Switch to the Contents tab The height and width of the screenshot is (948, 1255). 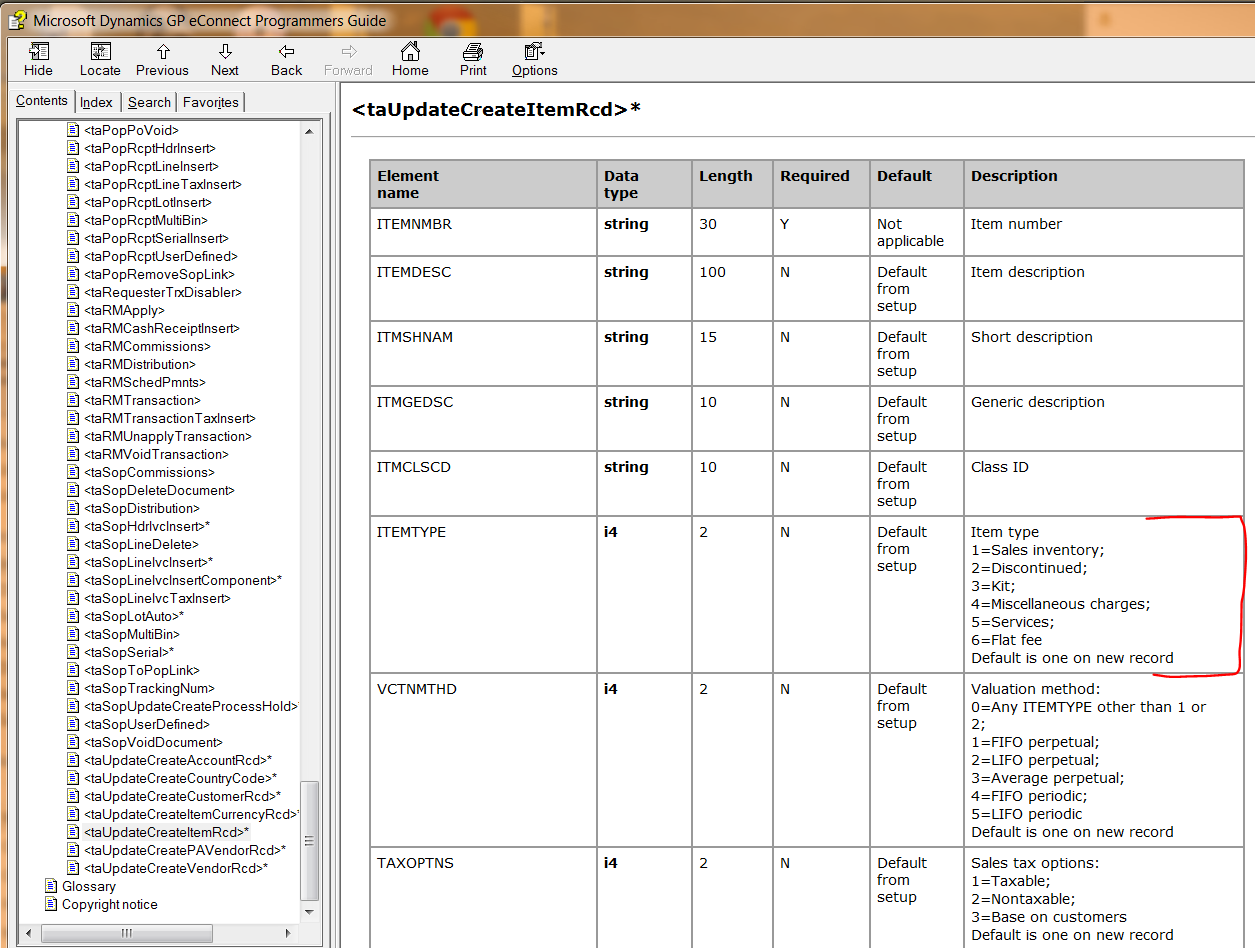coord(42,101)
